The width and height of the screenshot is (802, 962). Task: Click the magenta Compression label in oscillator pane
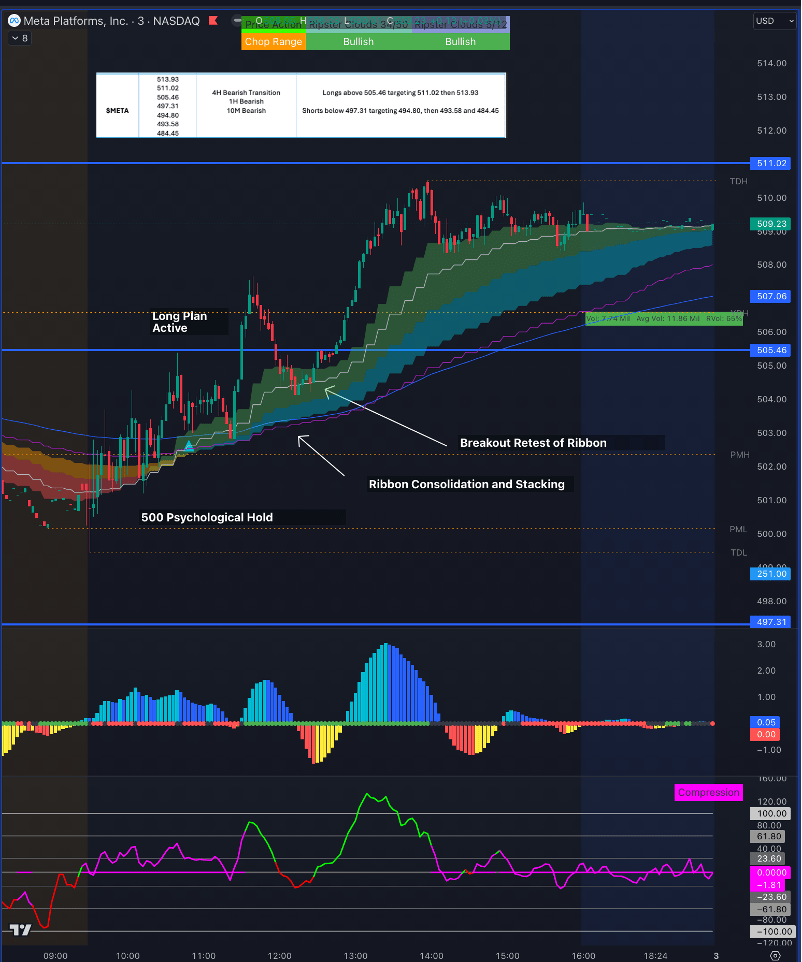pos(708,793)
